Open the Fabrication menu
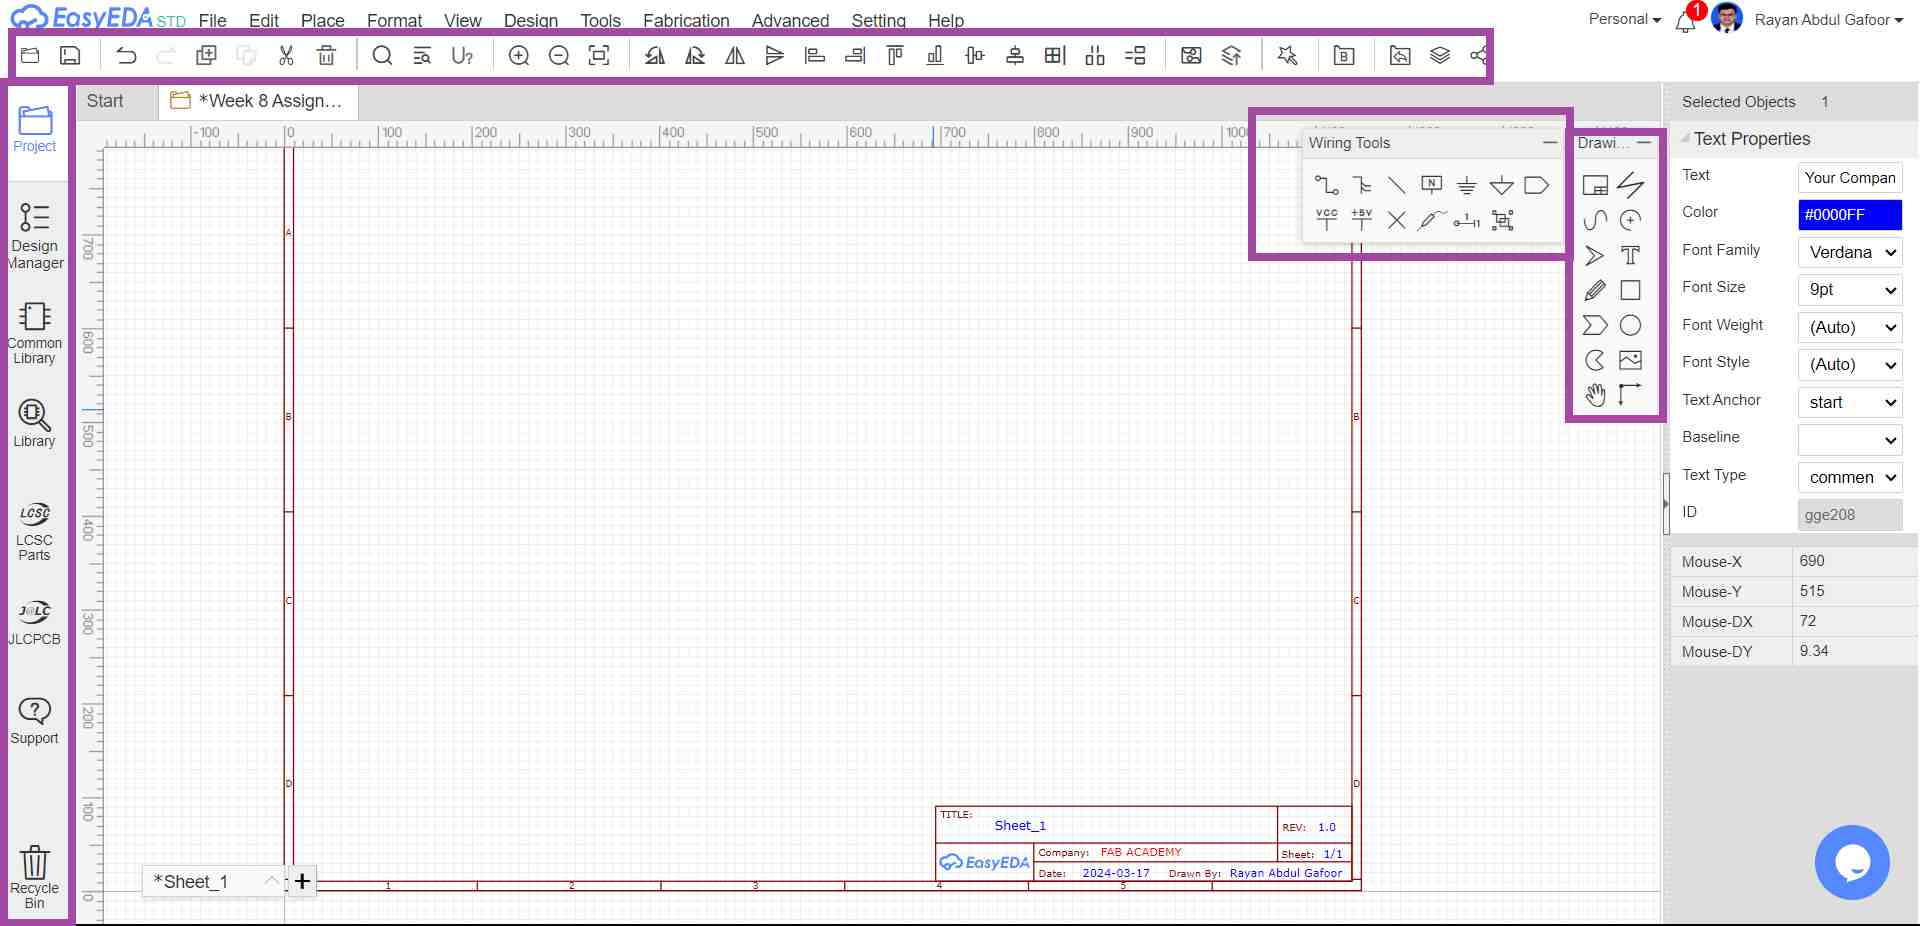The image size is (1920, 926). [685, 20]
